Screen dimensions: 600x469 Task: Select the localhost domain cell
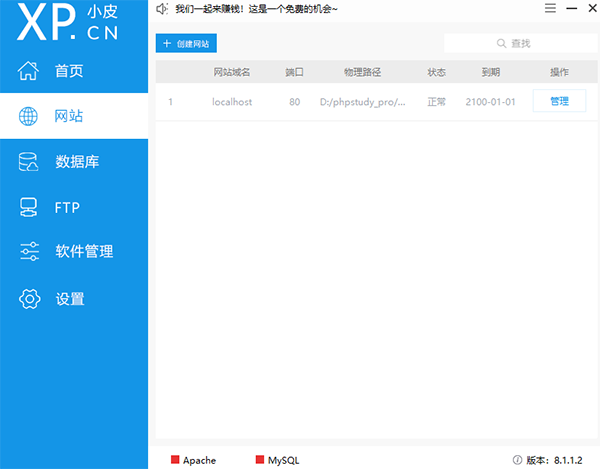(232, 102)
